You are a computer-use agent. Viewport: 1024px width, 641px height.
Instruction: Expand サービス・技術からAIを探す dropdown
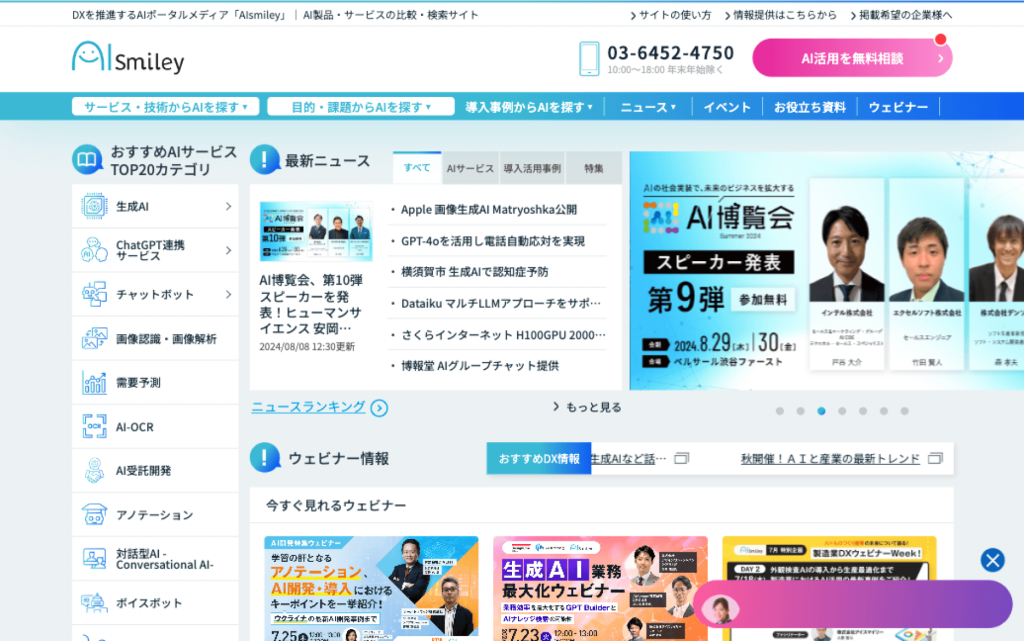click(x=165, y=107)
